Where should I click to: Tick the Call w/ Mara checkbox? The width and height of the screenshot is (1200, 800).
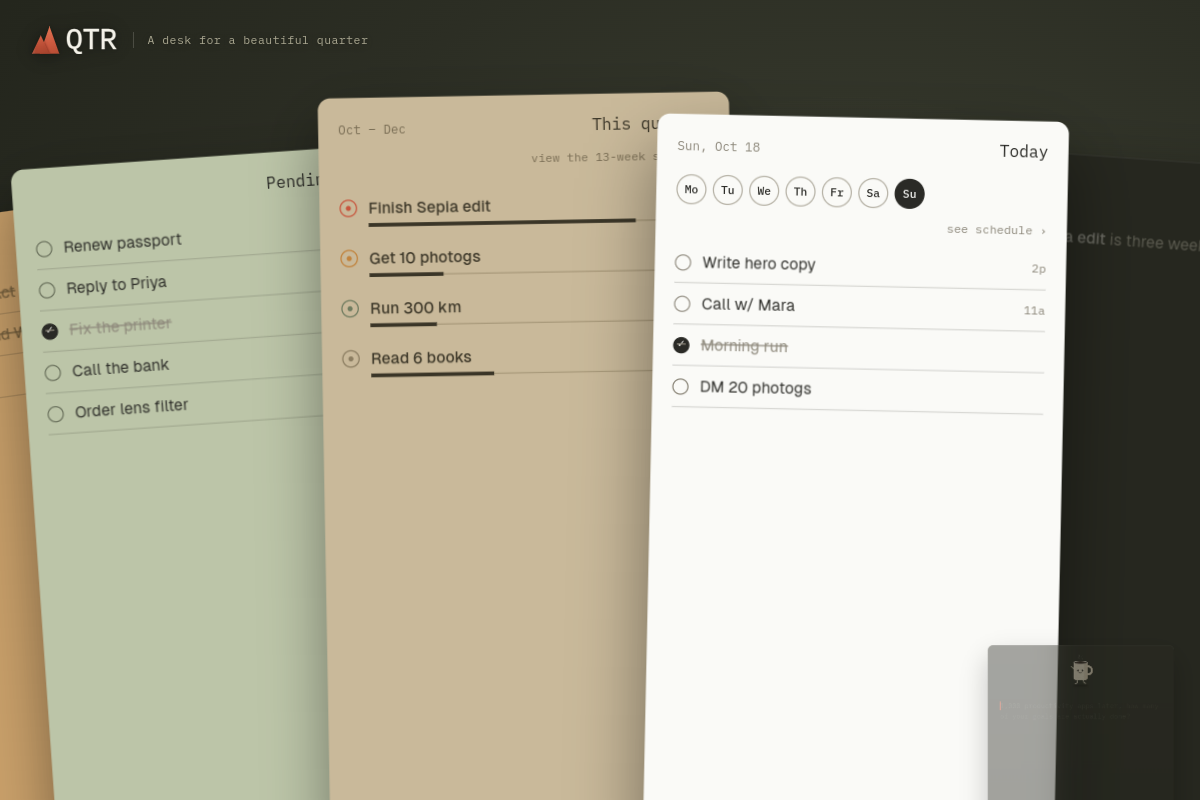pos(682,303)
